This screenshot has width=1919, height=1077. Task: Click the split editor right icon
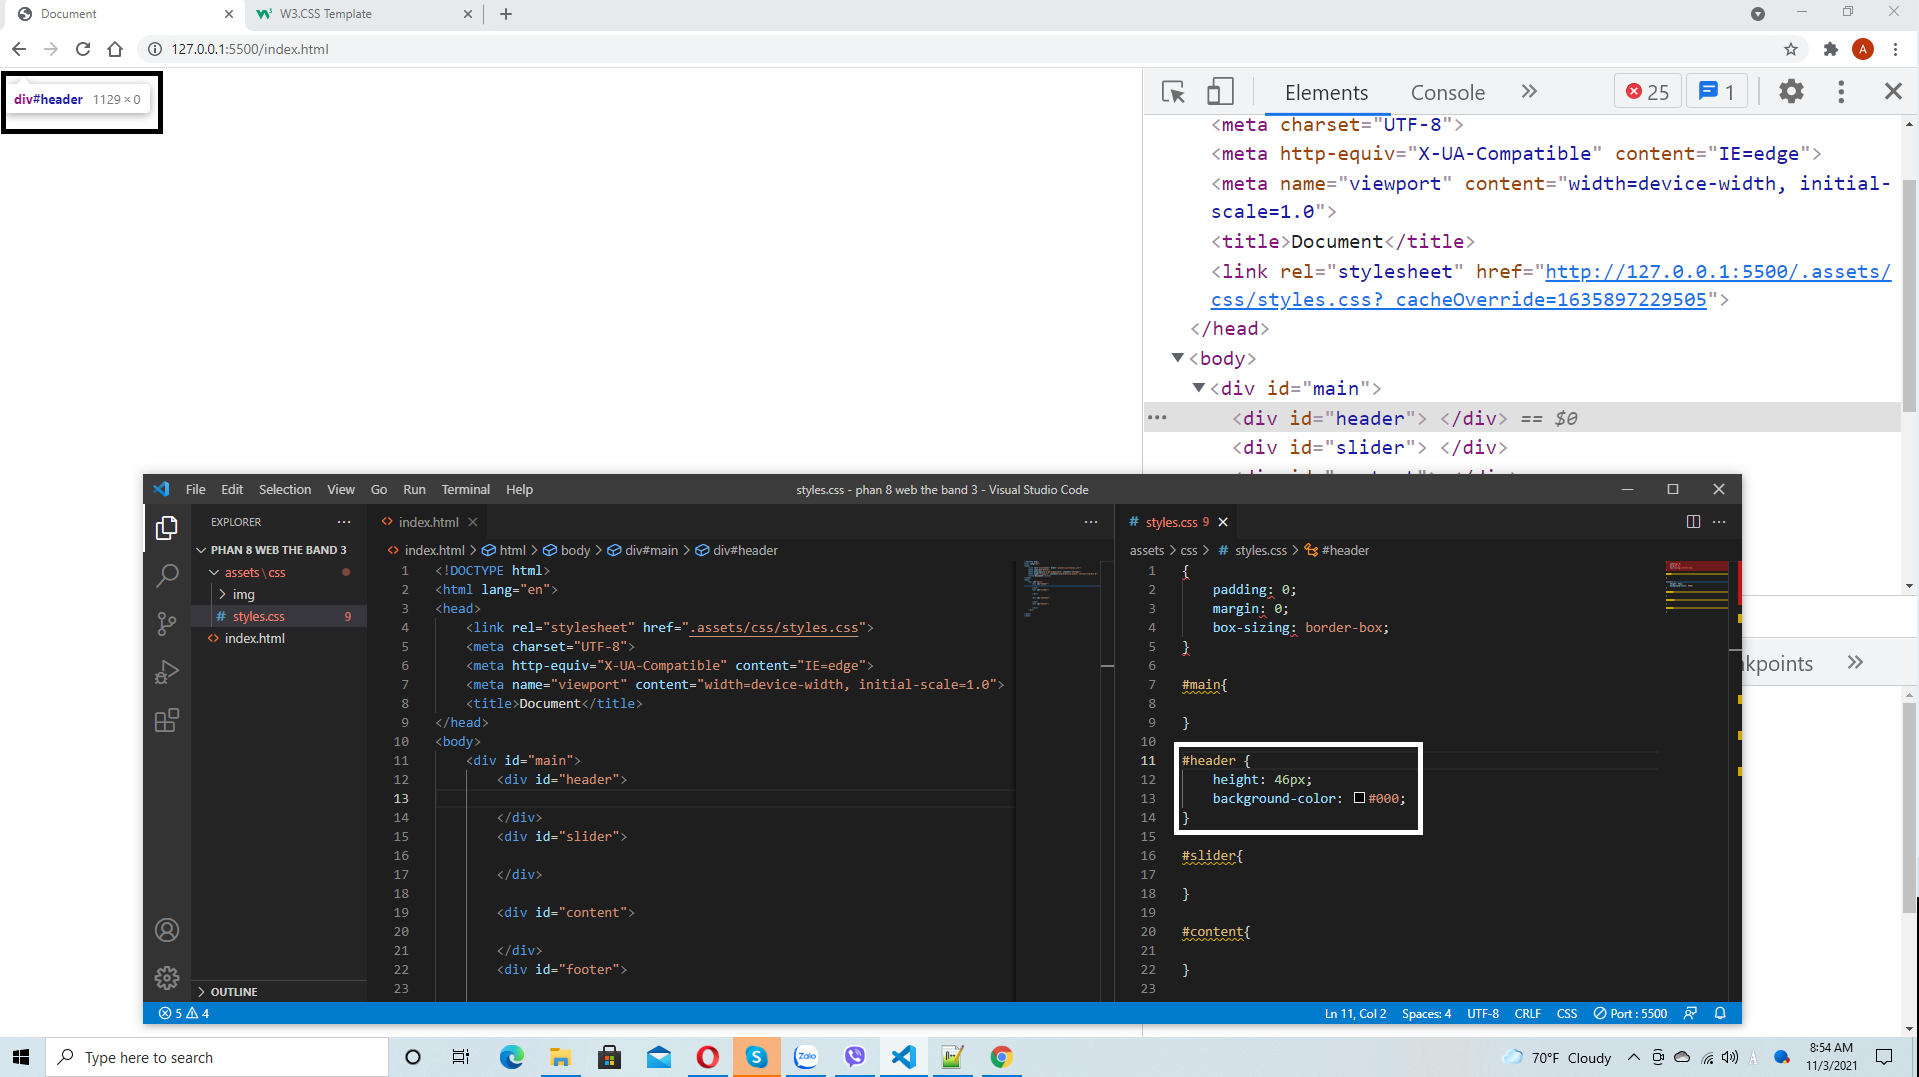tap(1693, 522)
